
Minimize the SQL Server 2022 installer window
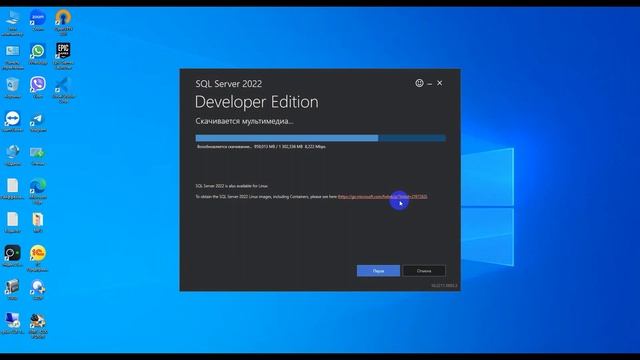[430, 84]
